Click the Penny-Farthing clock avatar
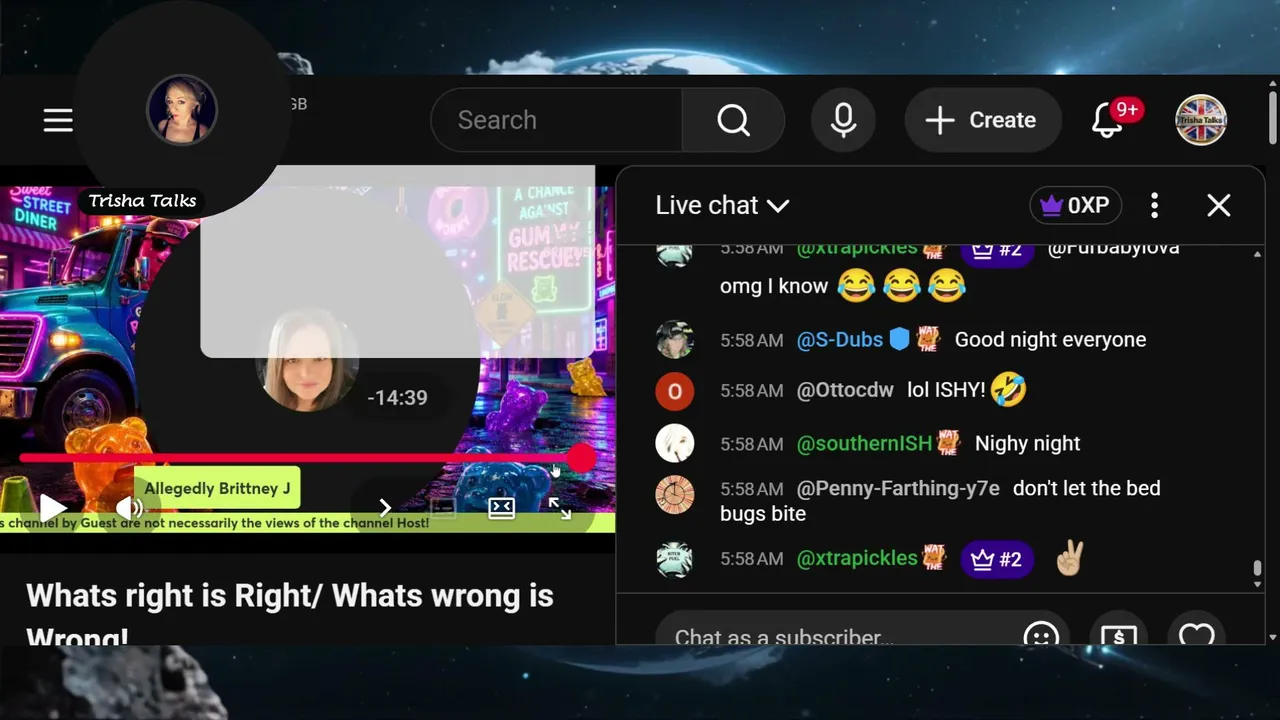 click(675, 495)
